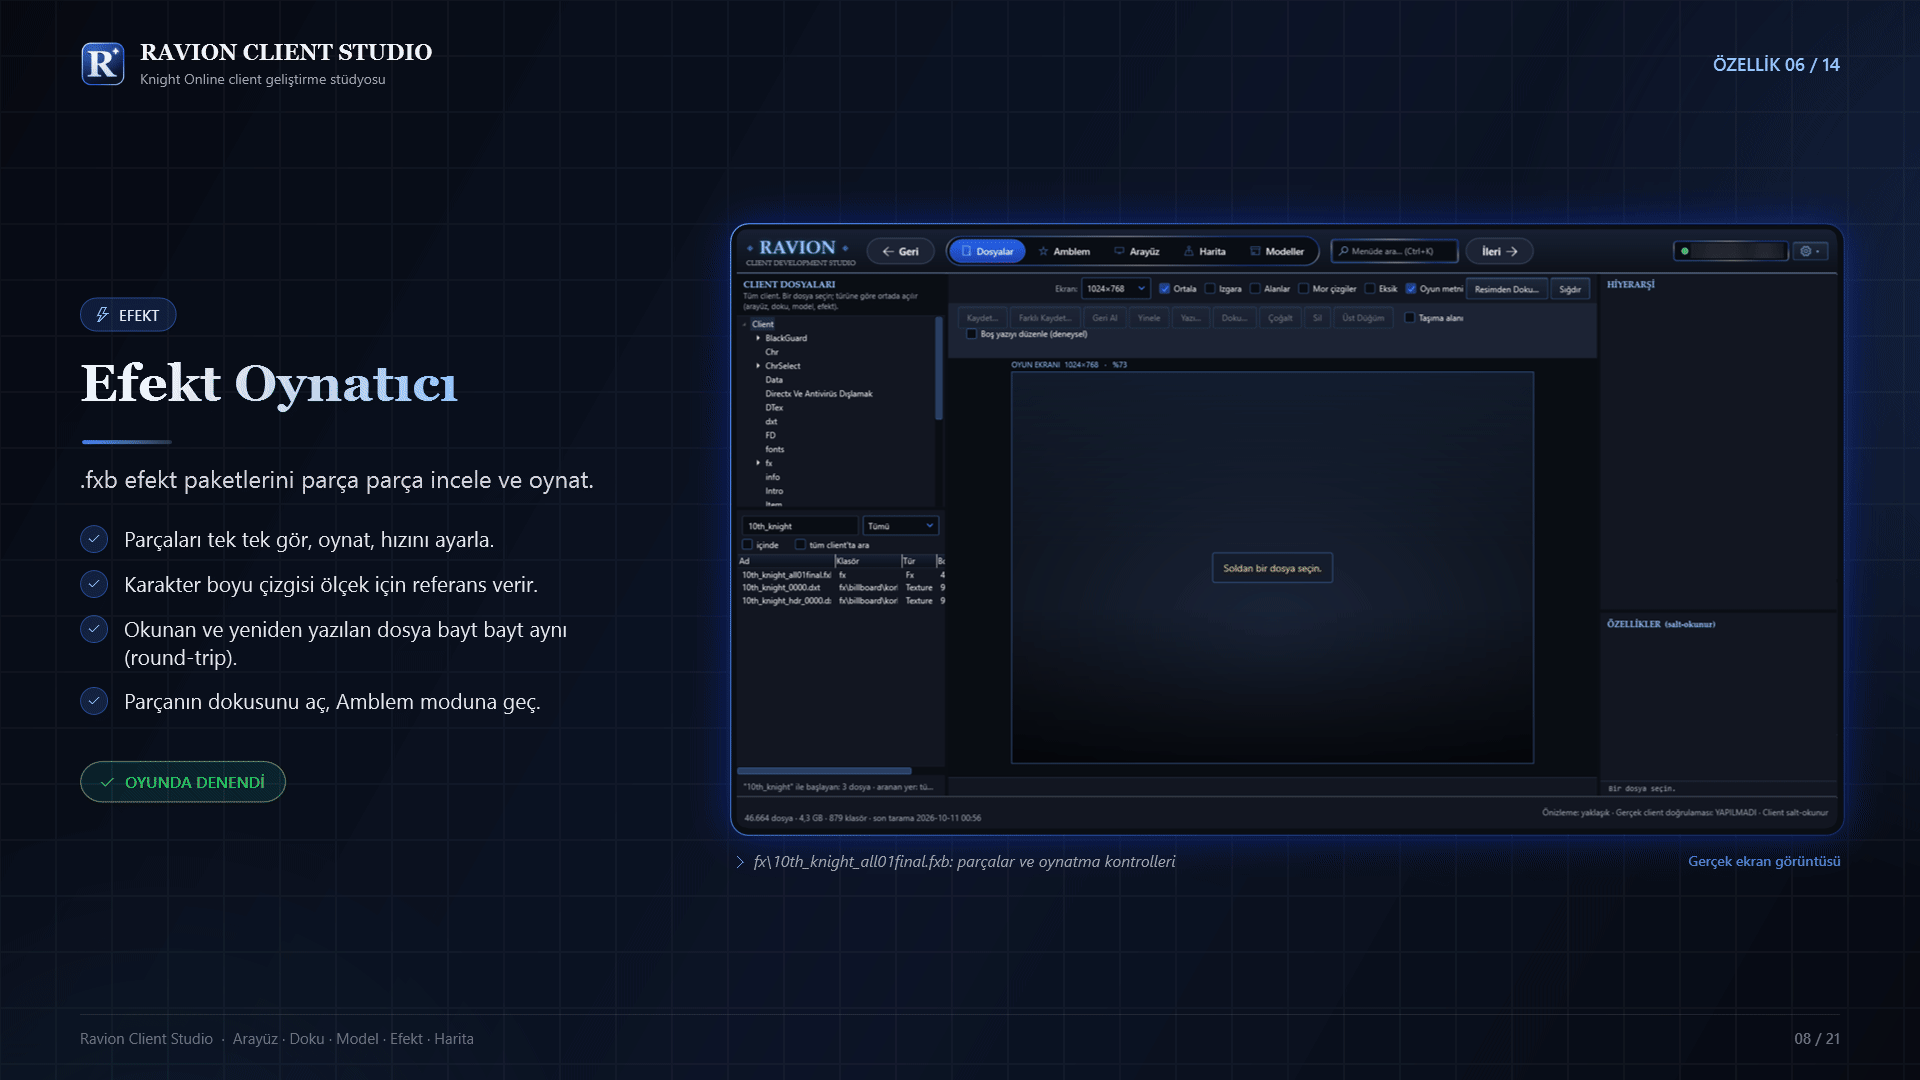Open the Amblem tab

tap(1064, 251)
